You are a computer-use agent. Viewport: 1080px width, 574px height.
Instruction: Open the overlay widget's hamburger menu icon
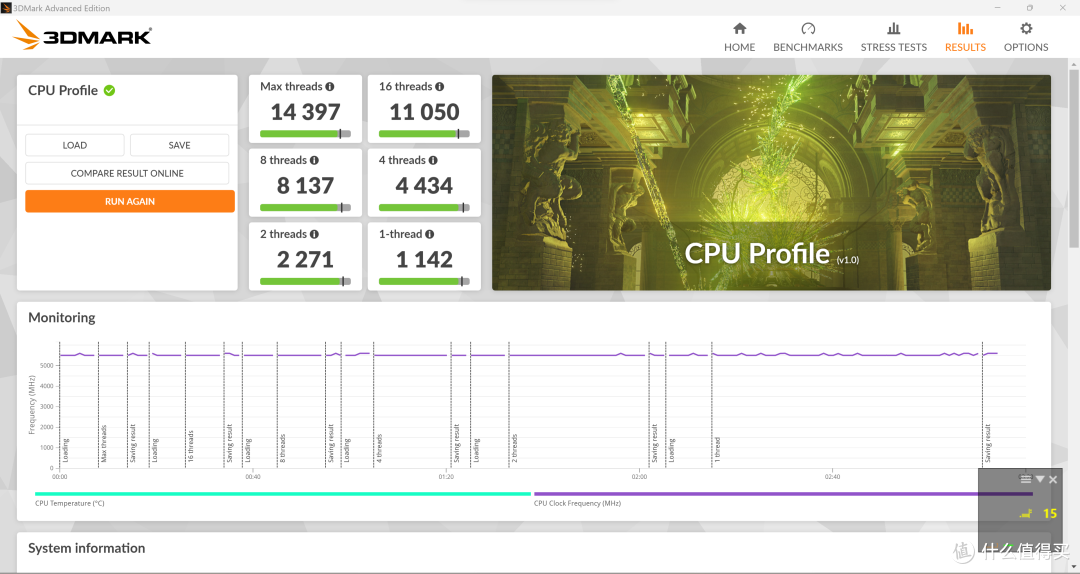click(1026, 479)
